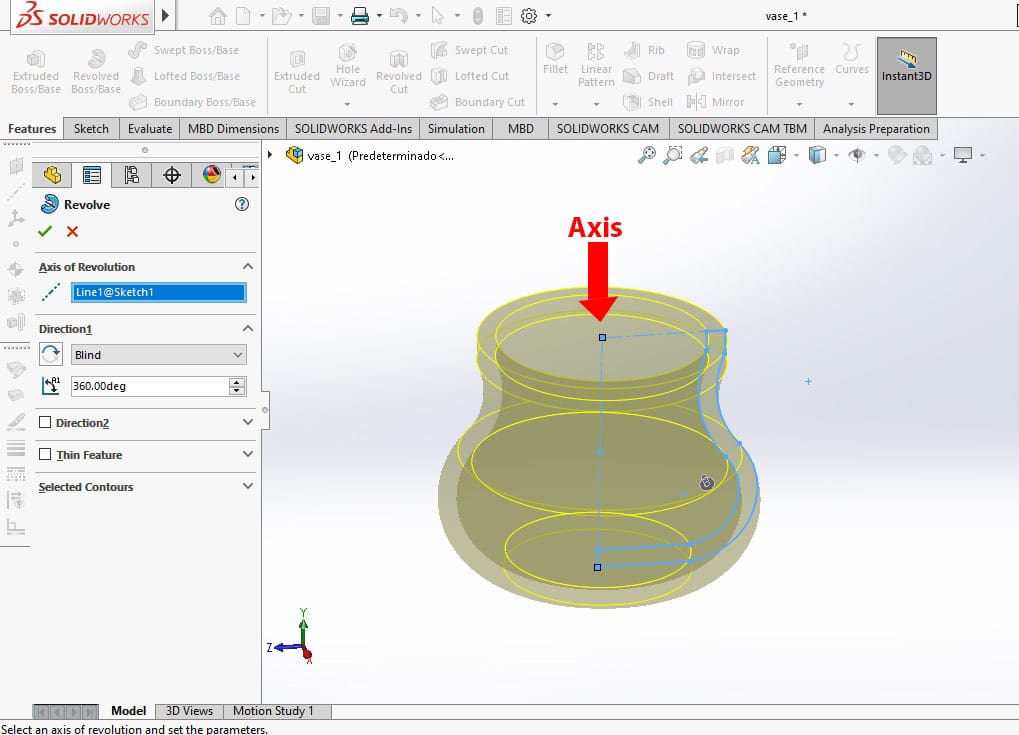Select the Instant3D tool

coord(907,75)
